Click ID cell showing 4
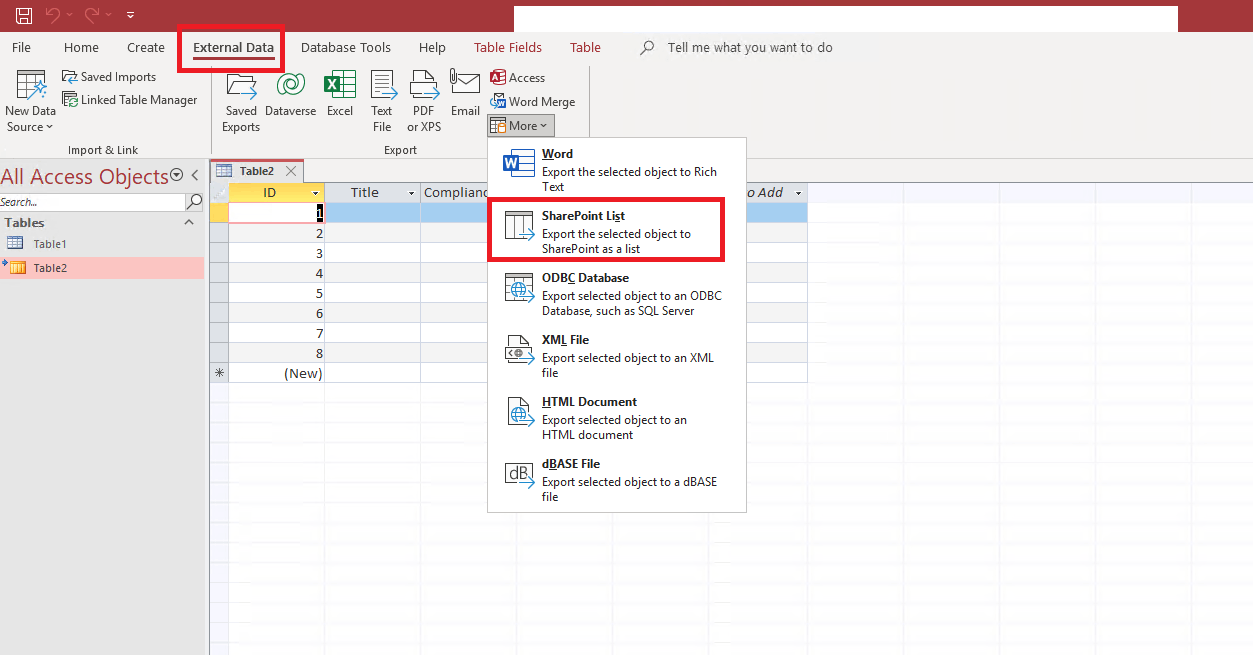This screenshot has width=1253, height=655. (276, 273)
